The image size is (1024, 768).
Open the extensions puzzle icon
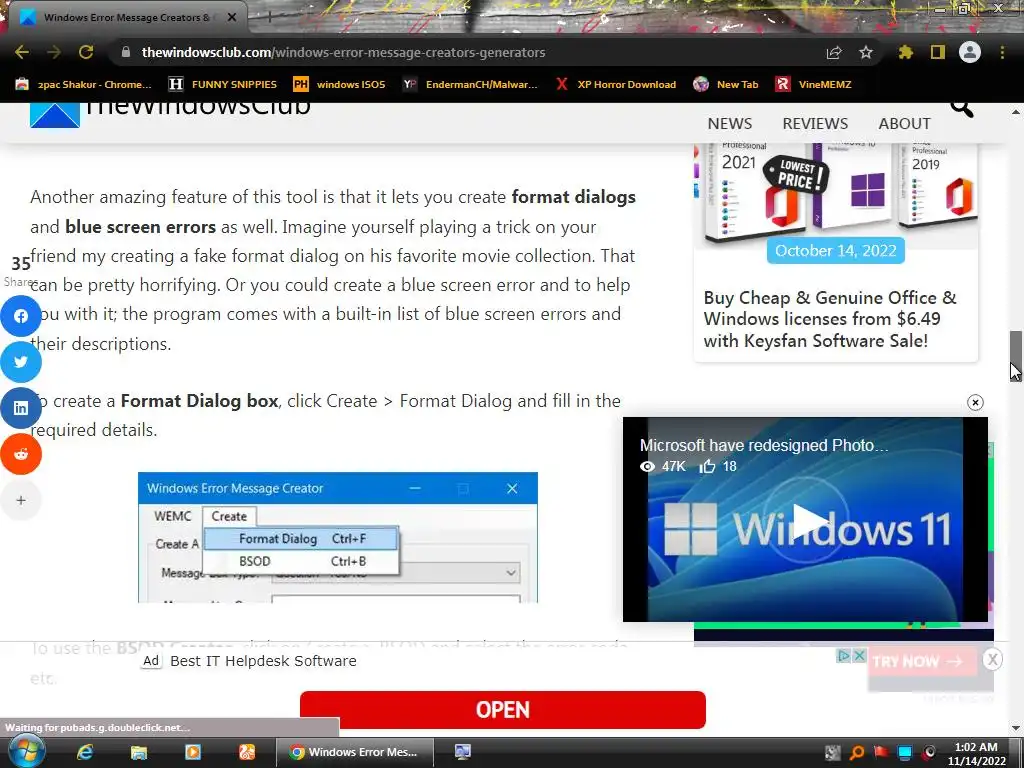coord(905,52)
